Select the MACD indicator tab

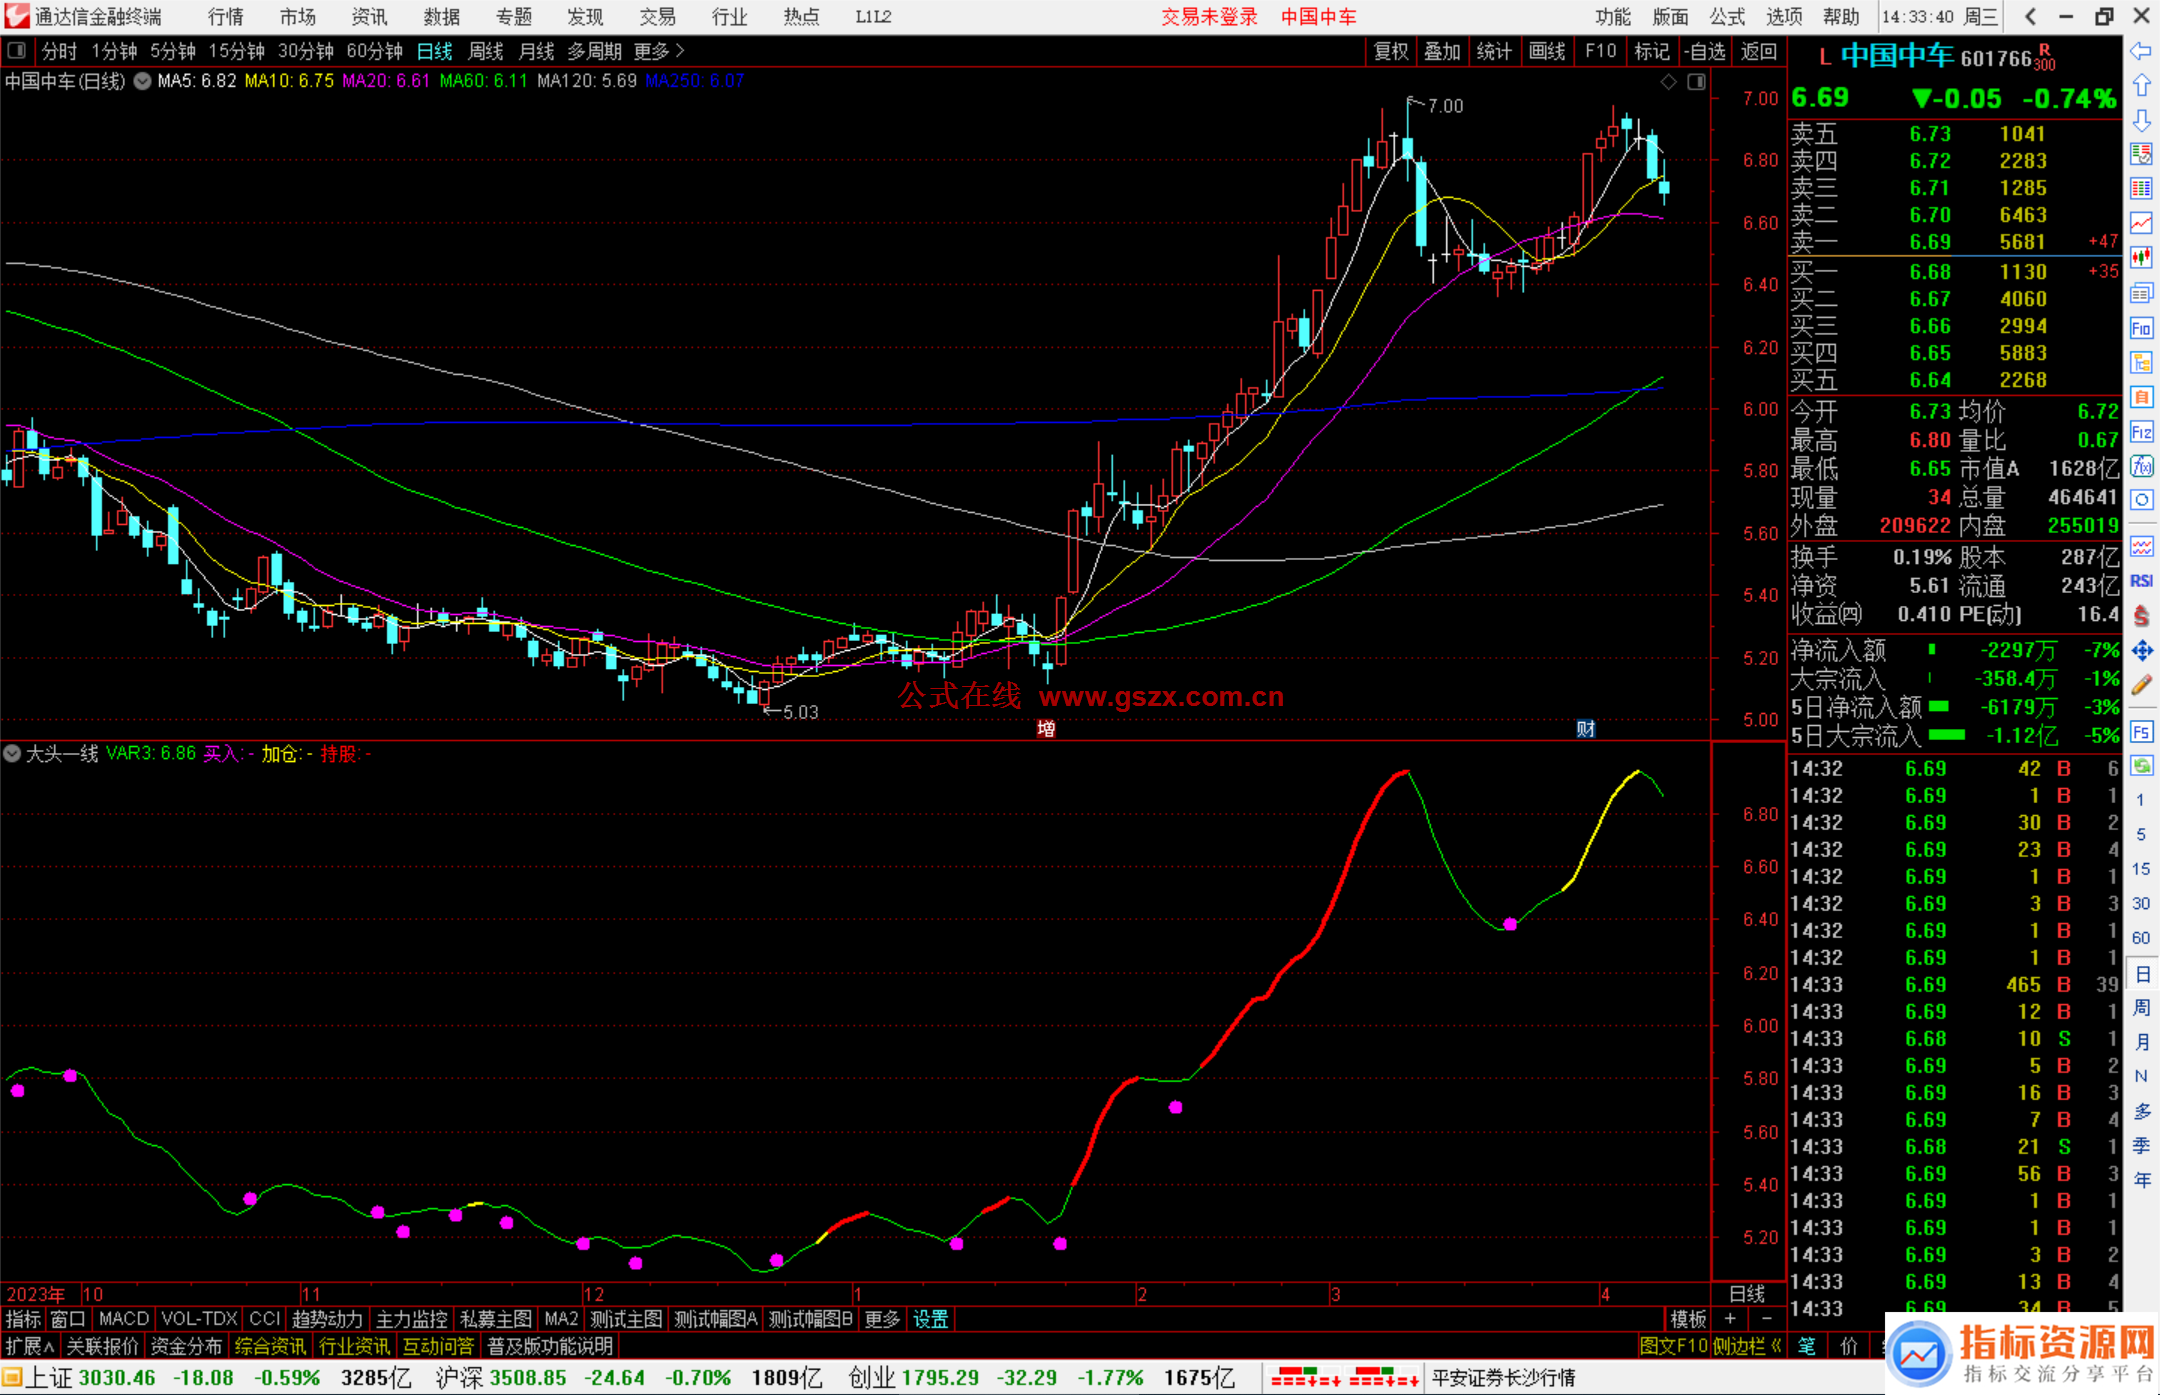pyautogui.click(x=123, y=1319)
